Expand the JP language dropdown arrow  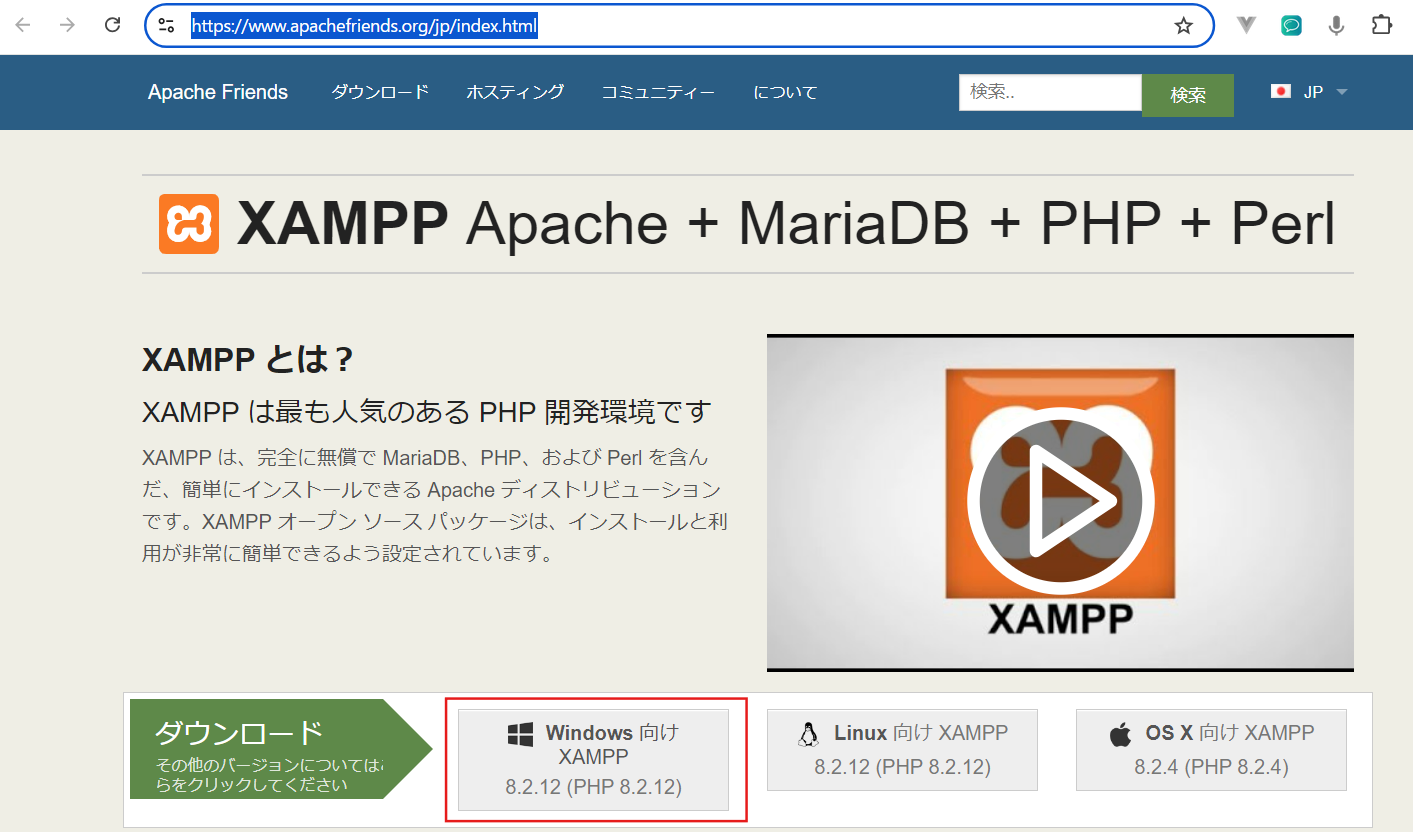1342,92
